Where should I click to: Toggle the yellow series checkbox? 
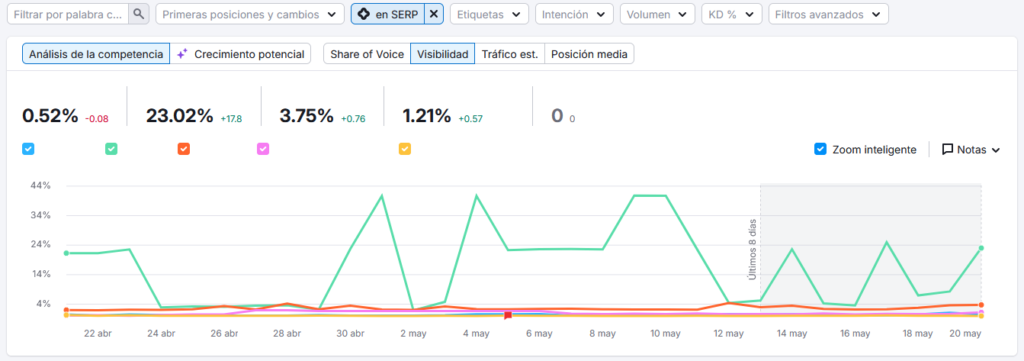(x=405, y=149)
